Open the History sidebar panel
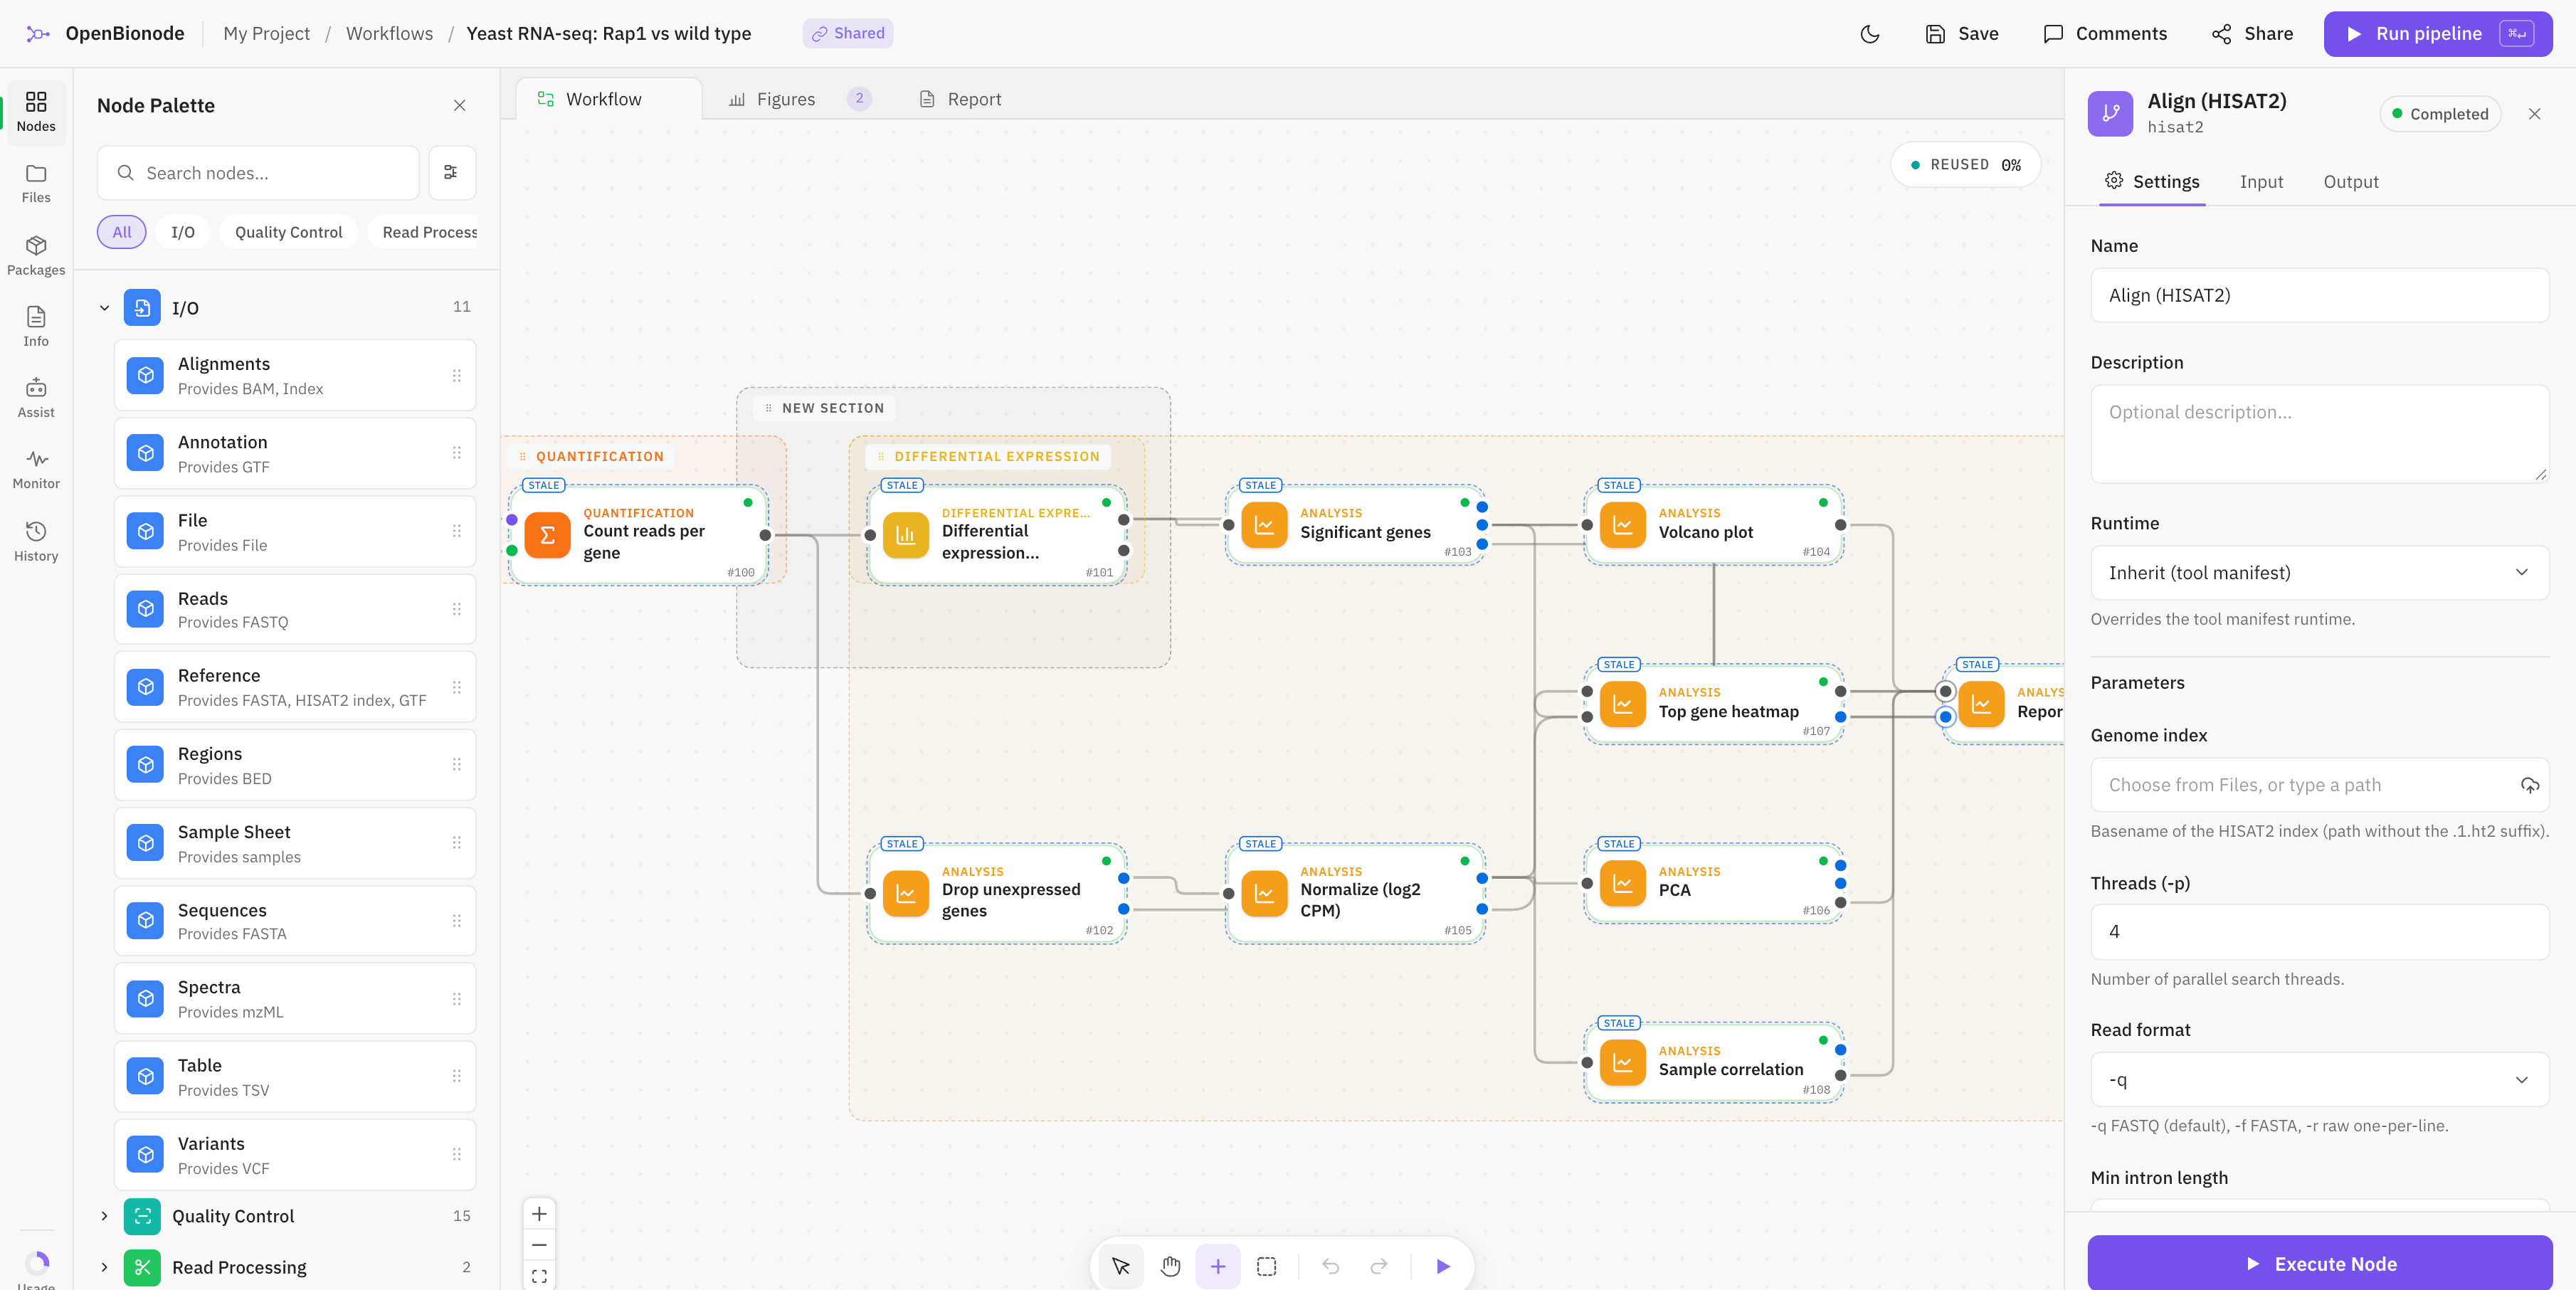This screenshot has height=1290, width=2576. [36, 541]
